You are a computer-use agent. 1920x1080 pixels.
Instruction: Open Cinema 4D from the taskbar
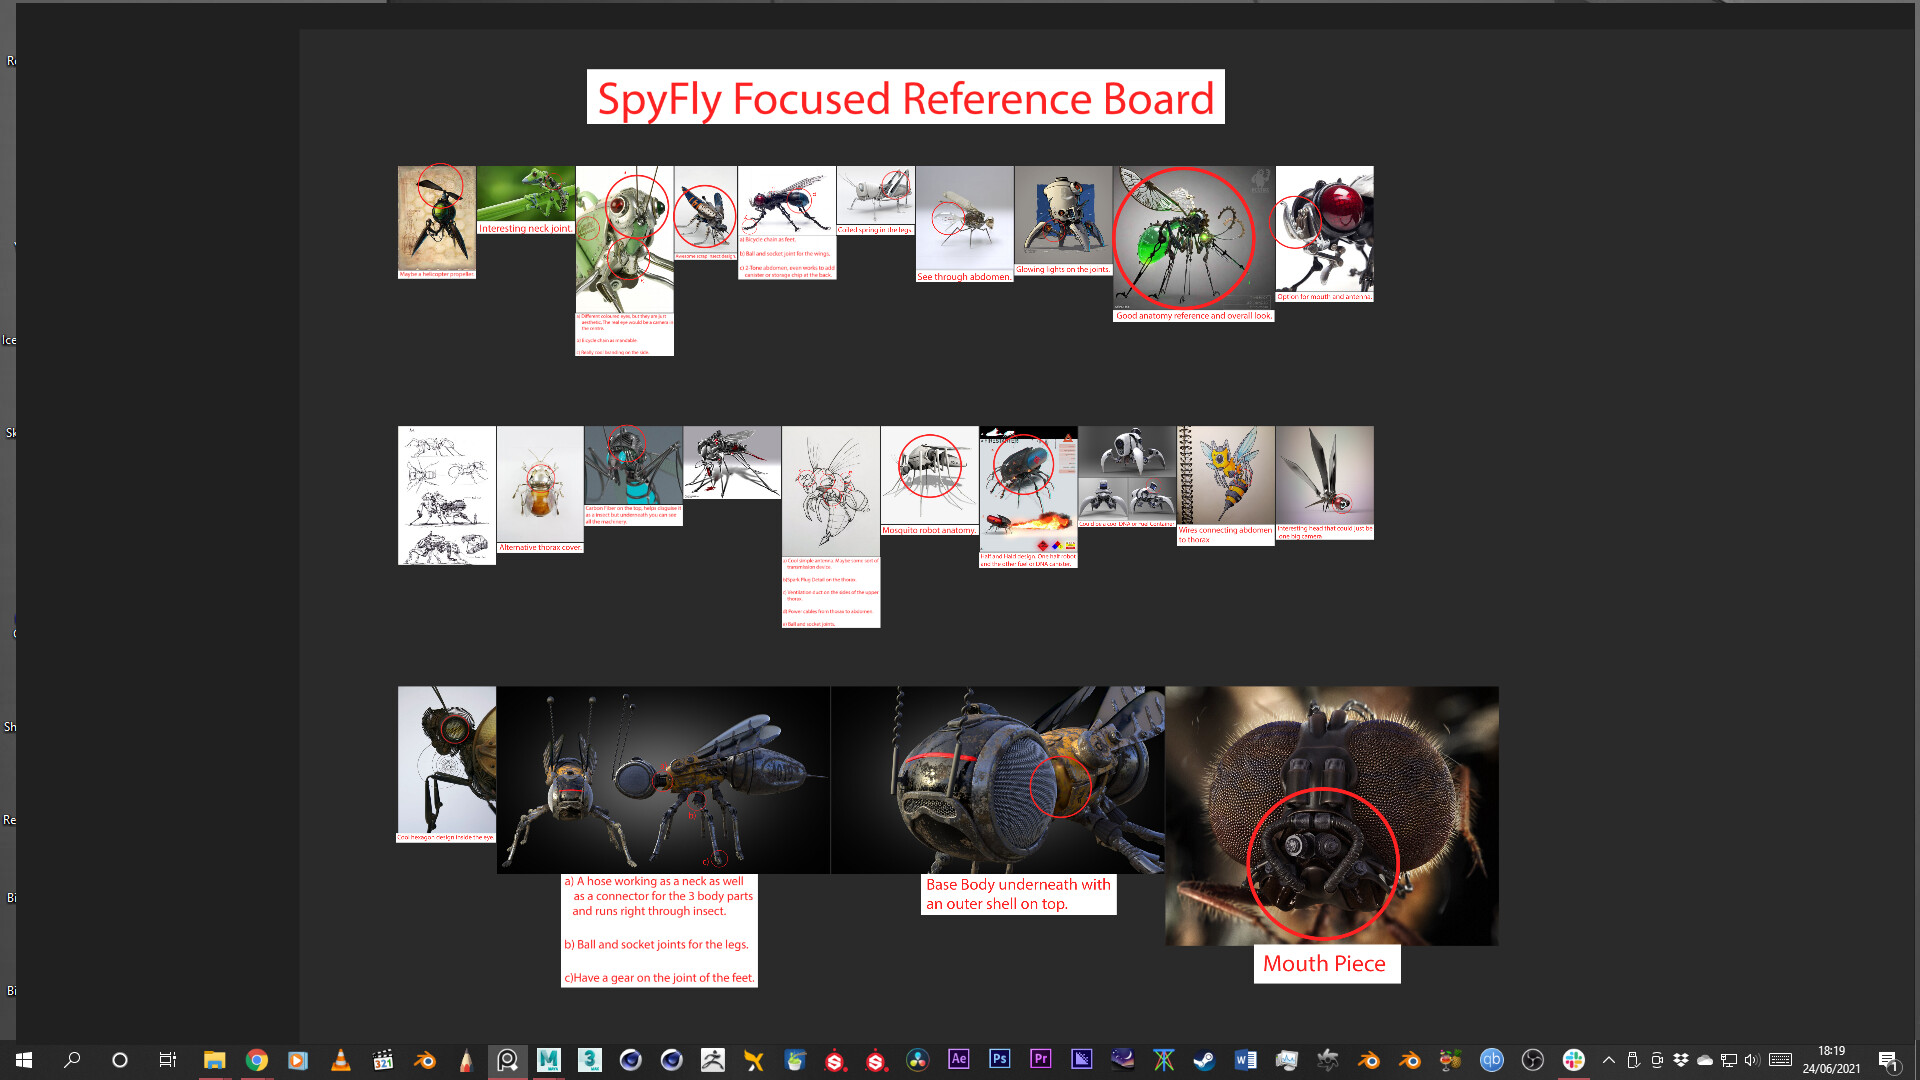pyautogui.click(x=630, y=1062)
